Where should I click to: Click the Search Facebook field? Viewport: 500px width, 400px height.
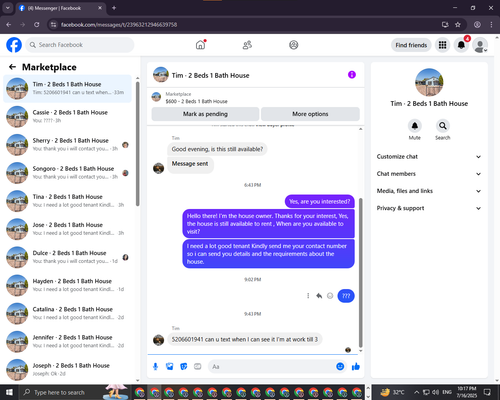[x=80, y=45]
